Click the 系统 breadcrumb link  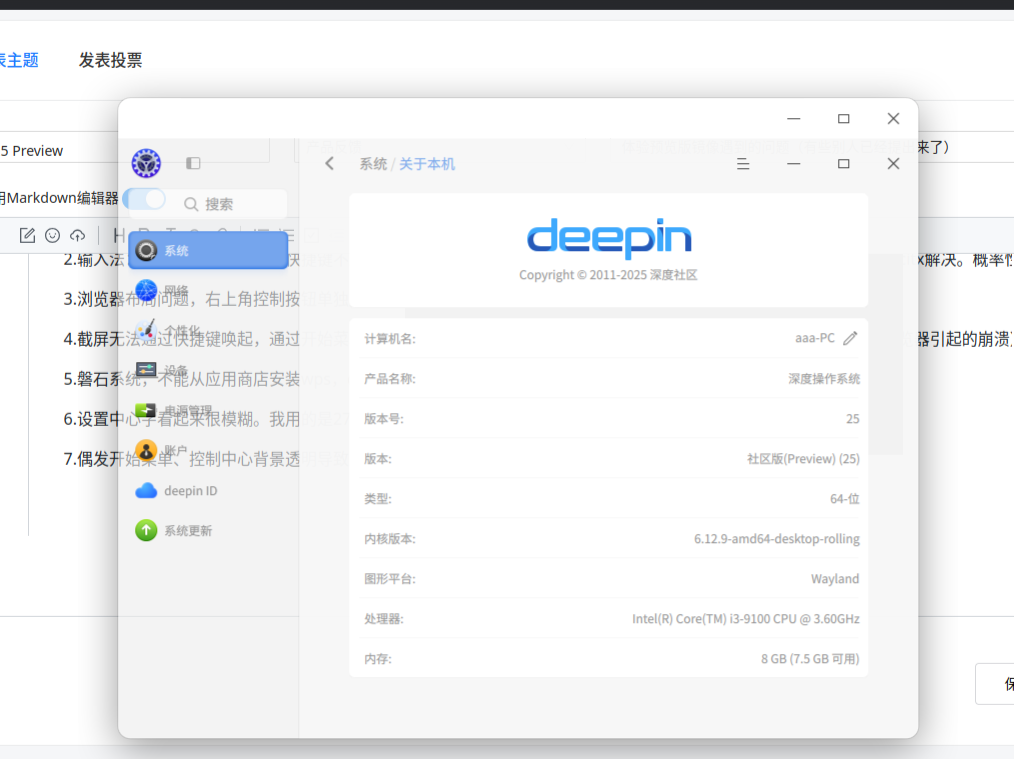point(373,164)
